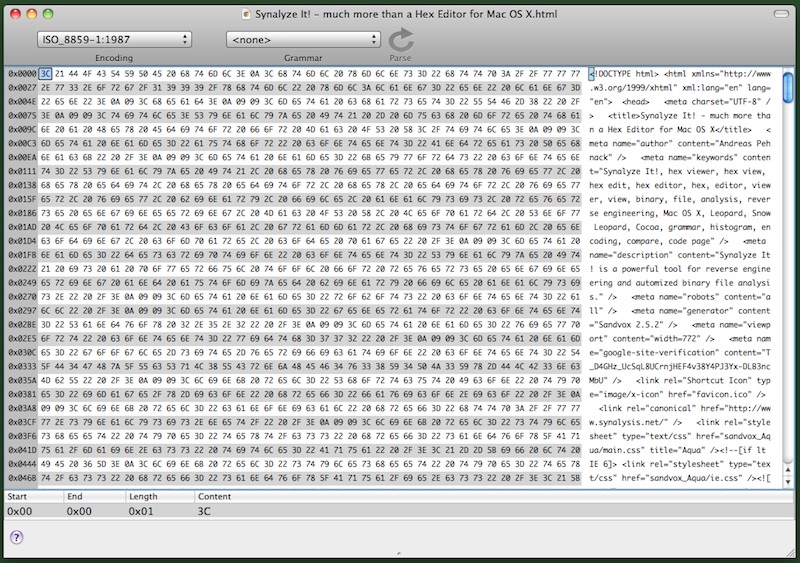Screen dimensions: 800x563
Task: Open help with the question mark button
Action: click(17, 537)
